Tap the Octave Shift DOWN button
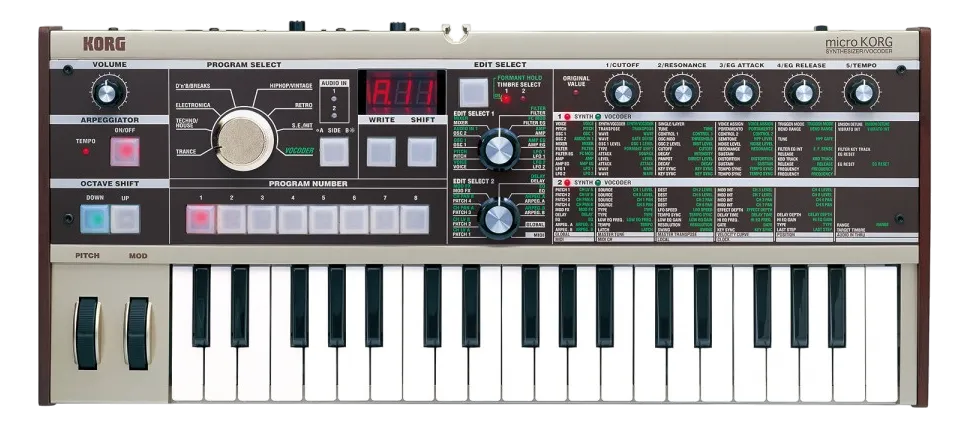Image resolution: width=980 pixels, height=428 pixels. 94,219
